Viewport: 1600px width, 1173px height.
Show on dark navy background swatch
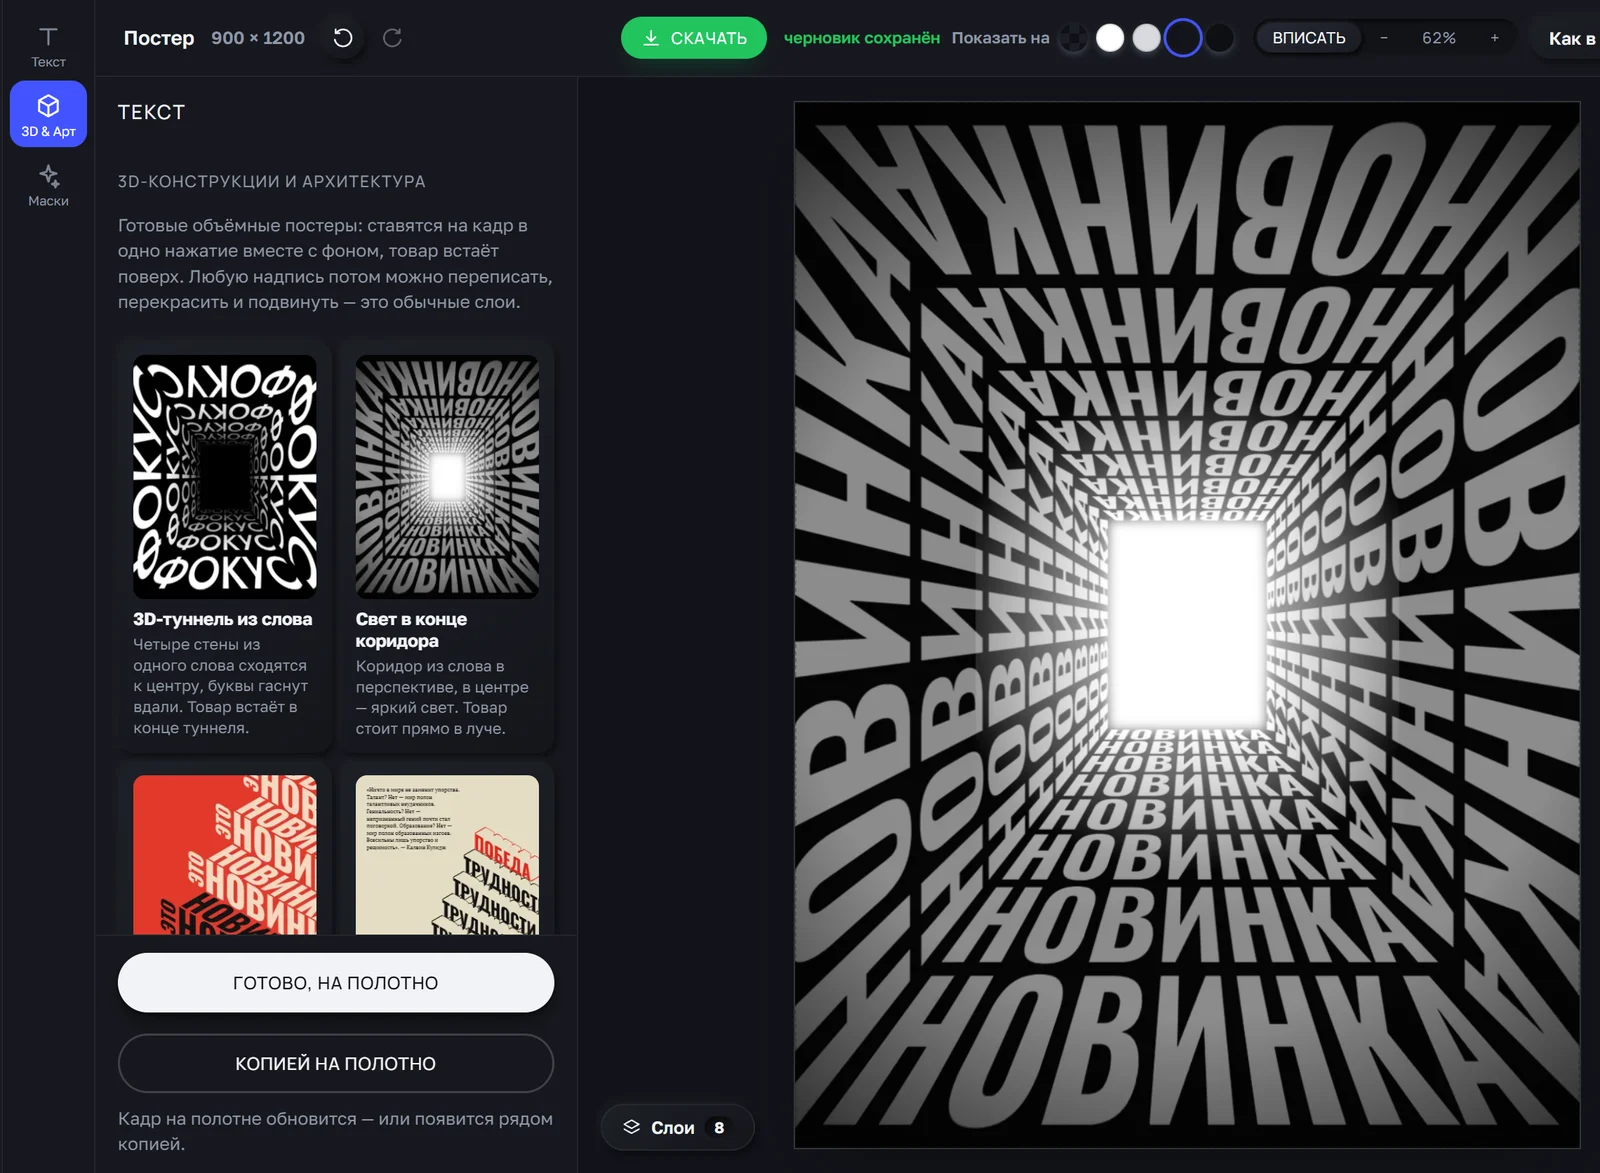point(1183,38)
